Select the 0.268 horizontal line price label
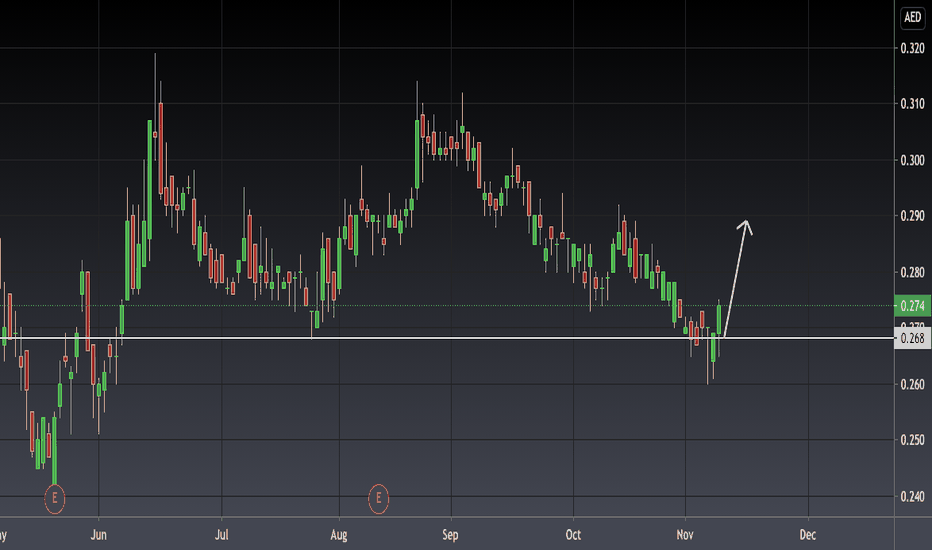The height and width of the screenshot is (550, 932). (912, 338)
